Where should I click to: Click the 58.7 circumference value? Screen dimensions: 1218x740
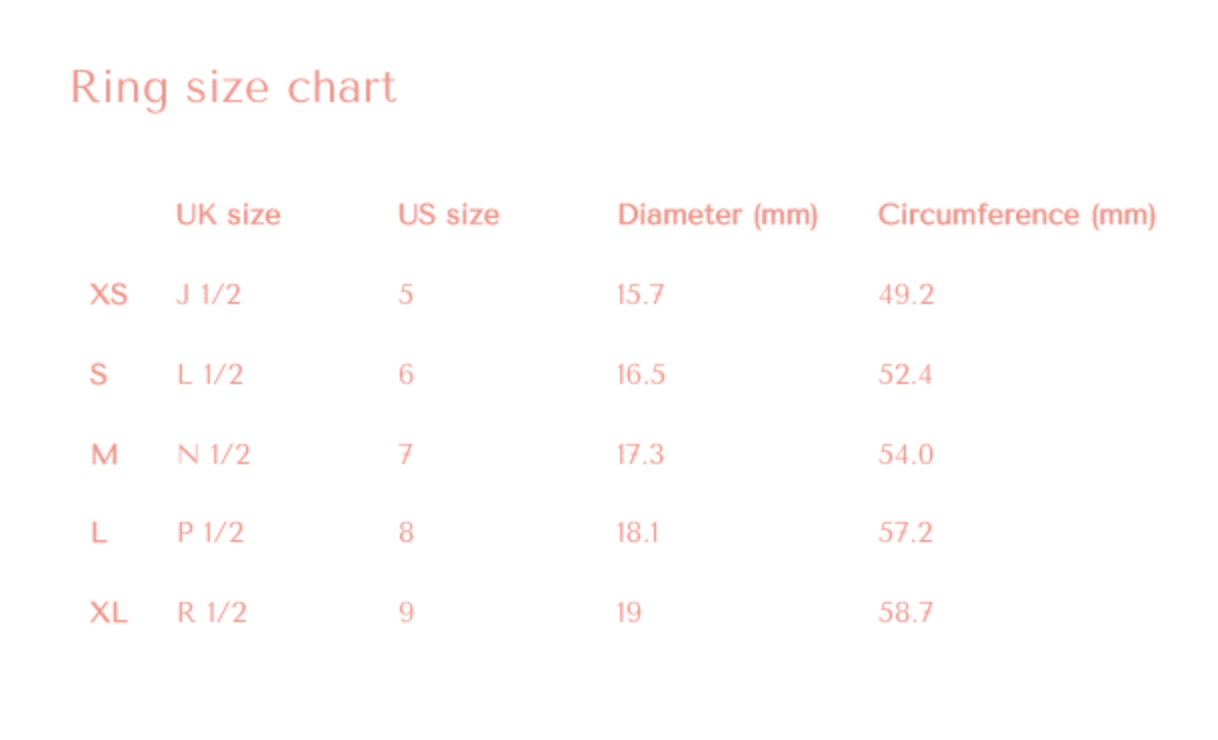[x=905, y=613]
